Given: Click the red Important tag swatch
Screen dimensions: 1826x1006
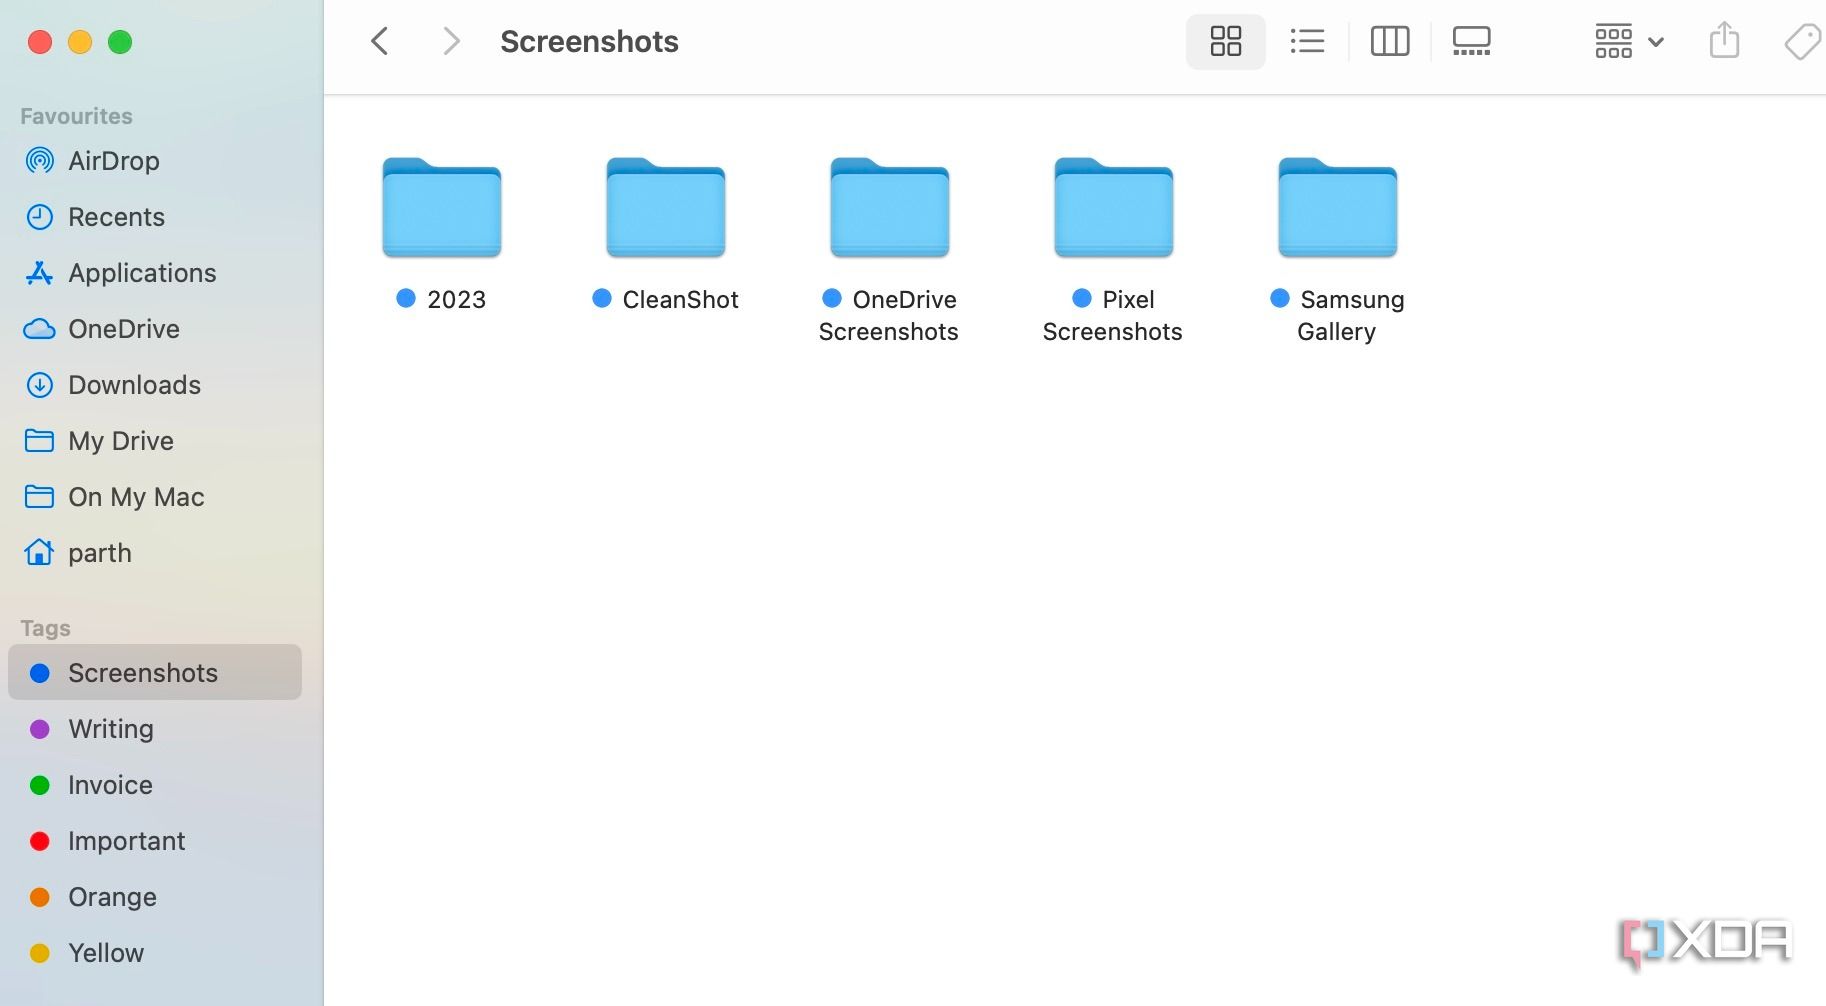Looking at the screenshot, I should pyautogui.click(x=40, y=841).
